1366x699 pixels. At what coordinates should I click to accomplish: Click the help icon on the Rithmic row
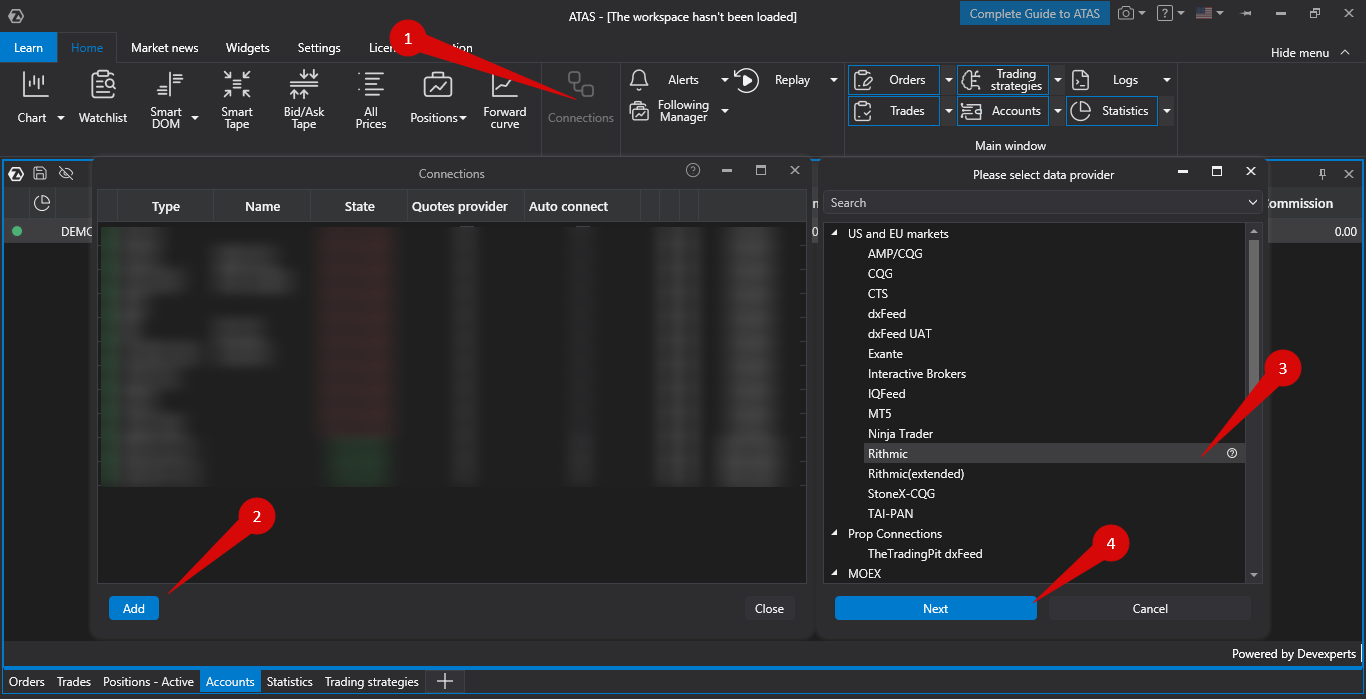[1232, 453]
